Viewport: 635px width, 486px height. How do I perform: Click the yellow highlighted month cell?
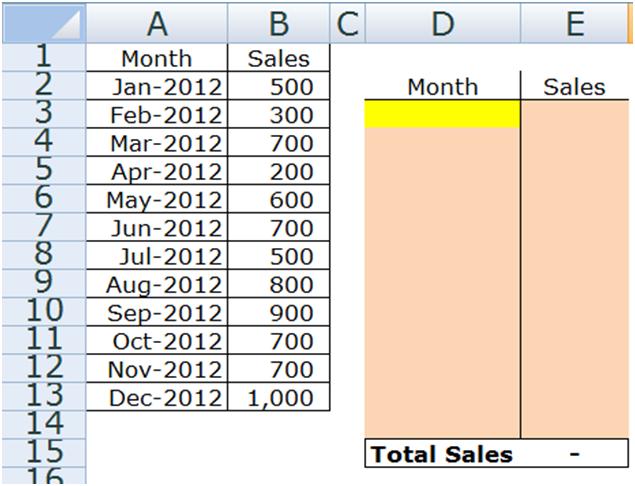442,115
